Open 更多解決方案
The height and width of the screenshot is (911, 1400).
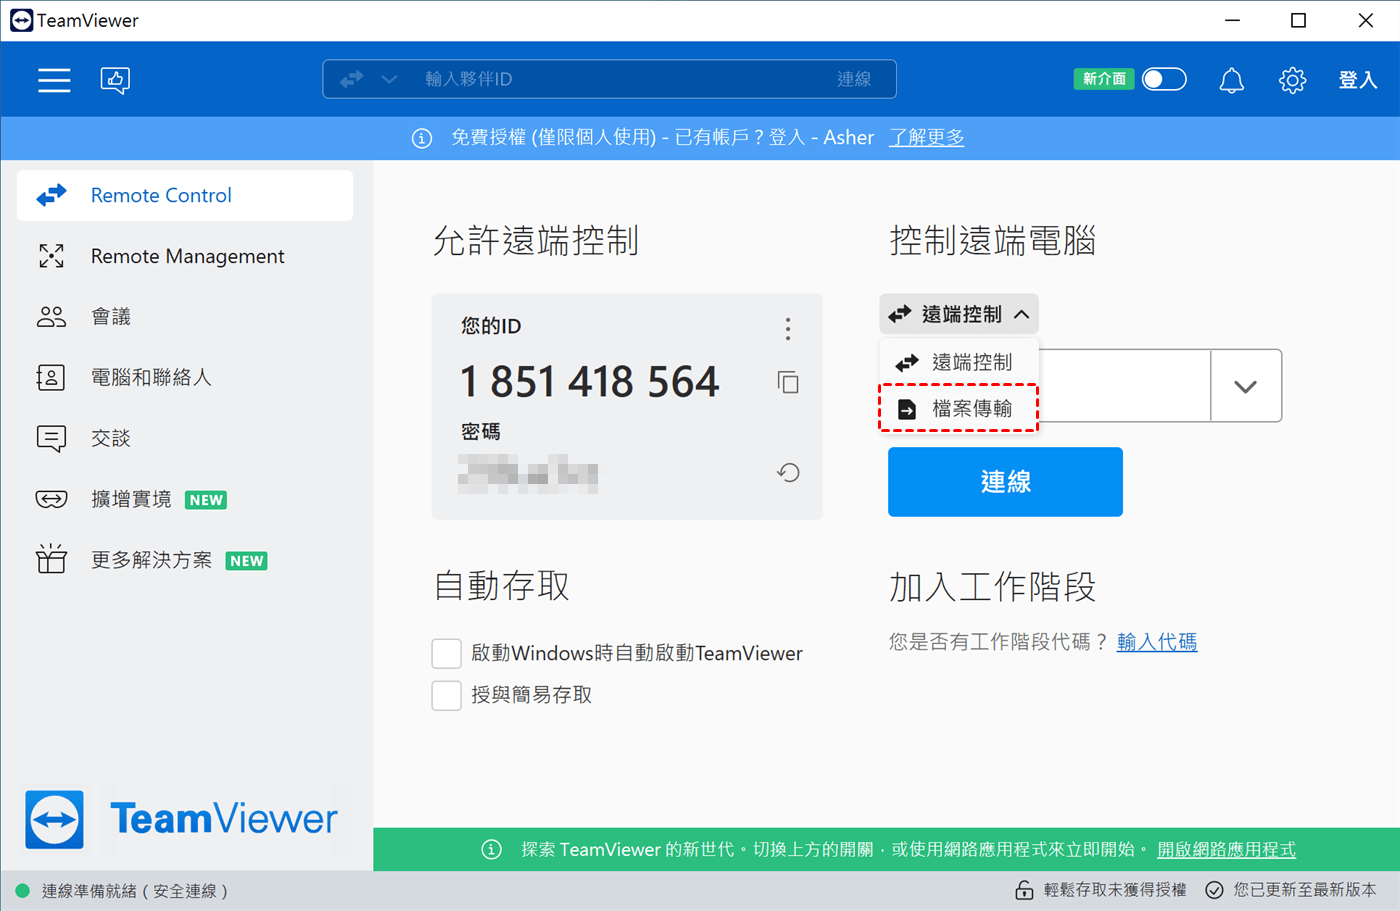(185, 560)
